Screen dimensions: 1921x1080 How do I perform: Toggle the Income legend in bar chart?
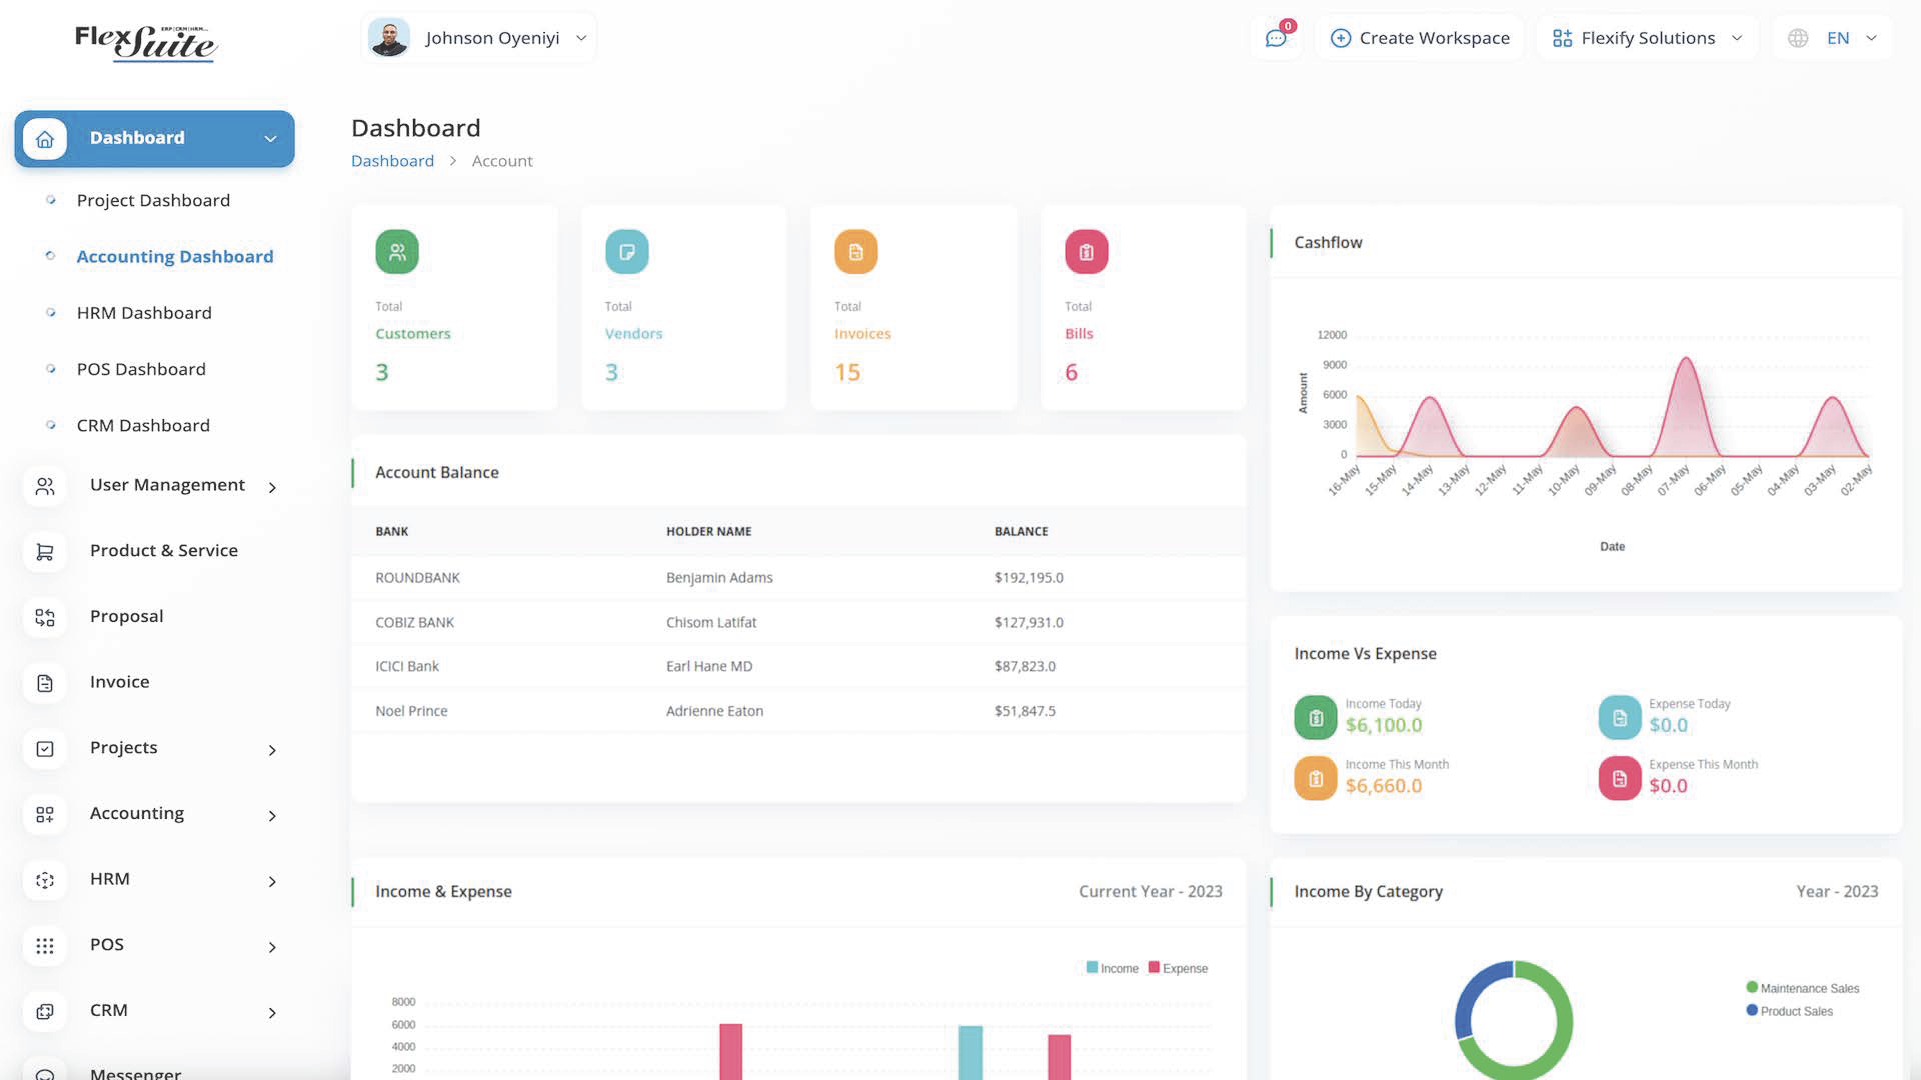[x=1112, y=968]
